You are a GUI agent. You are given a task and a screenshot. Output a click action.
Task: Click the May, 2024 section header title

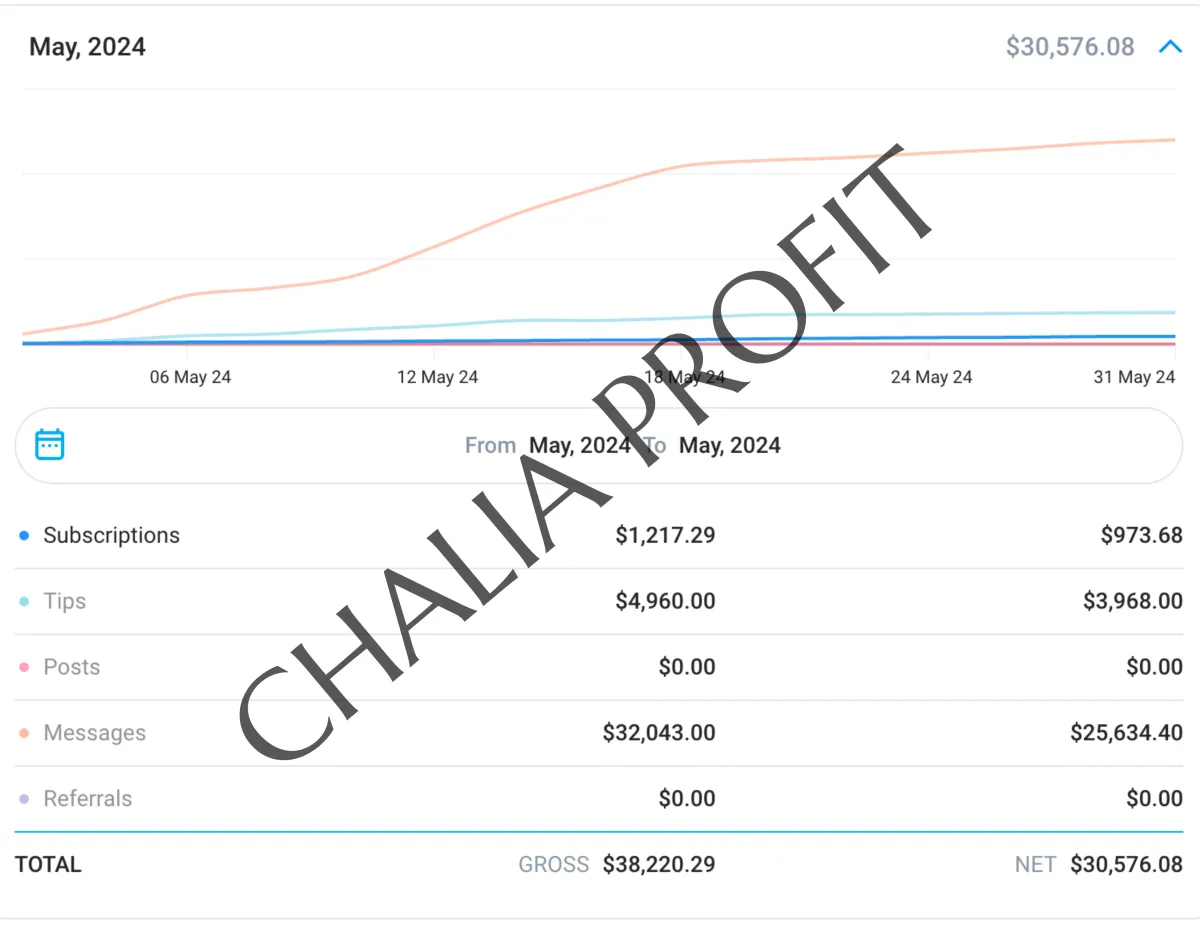(87, 47)
